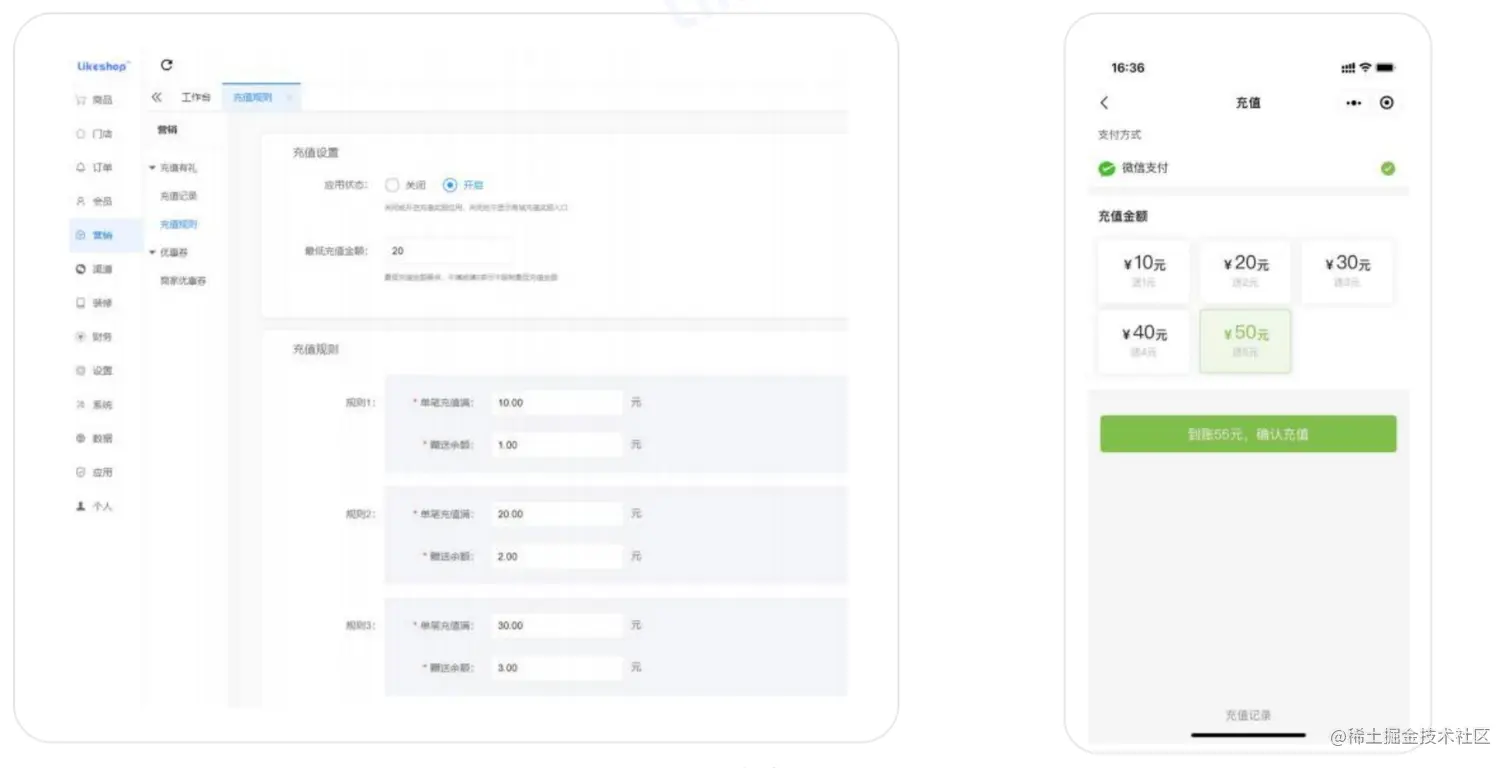The image size is (1512, 768).
Task: Choose the ¥30元 recharge amount card
Action: click(1347, 272)
